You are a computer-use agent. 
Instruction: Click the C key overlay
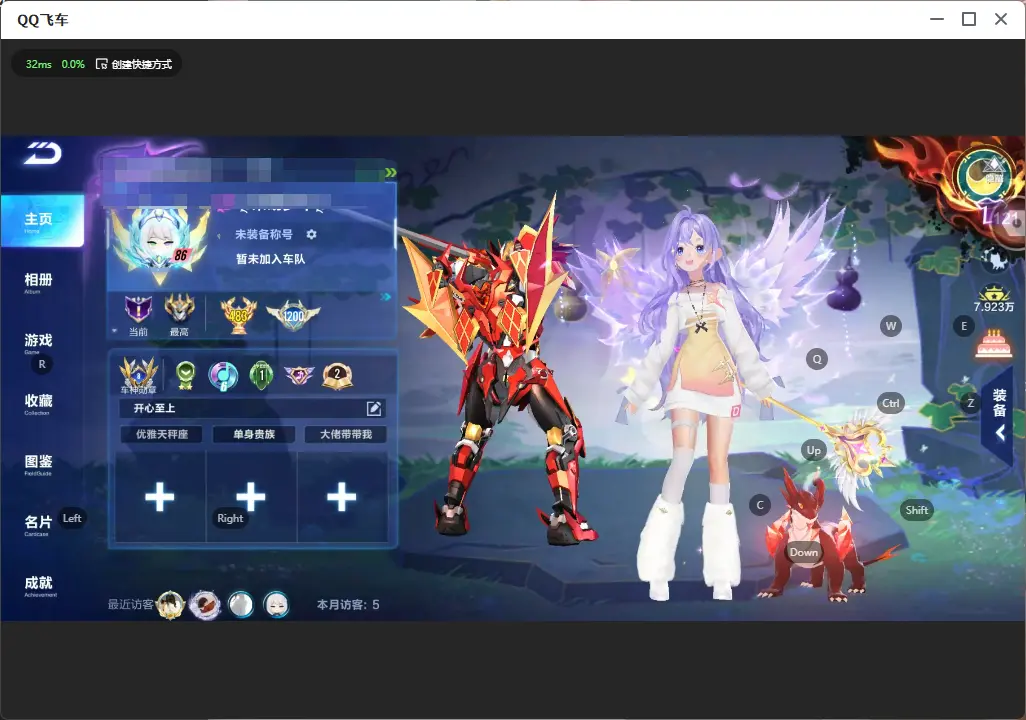coord(760,505)
